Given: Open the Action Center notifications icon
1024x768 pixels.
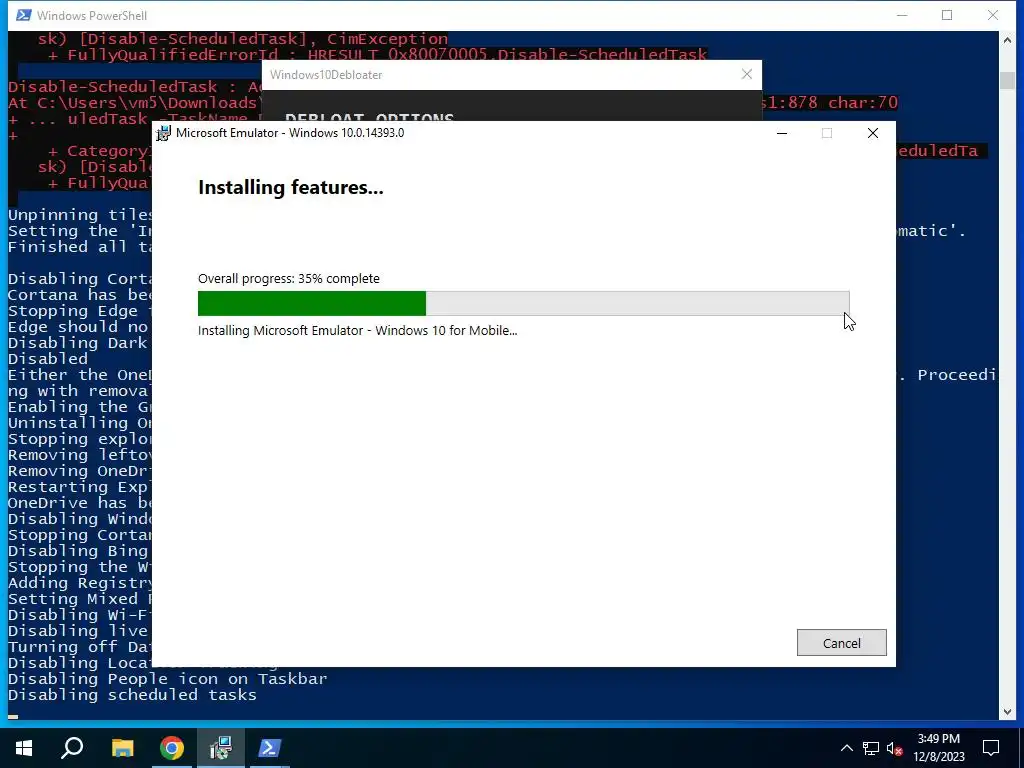Looking at the screenshot, I should (991, 748).
